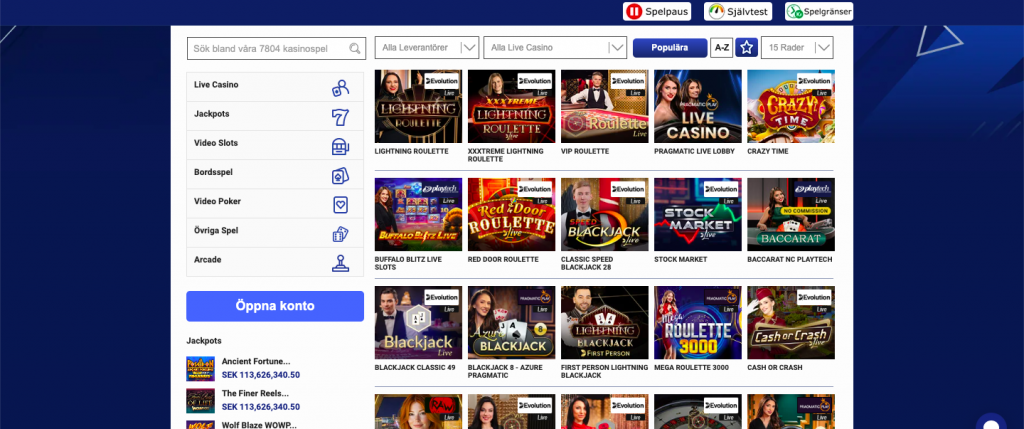This screenshot has height=429, width=1024.
Task: Click the LIGHTNING ROULETTE title text
Action: click(411, 151)
